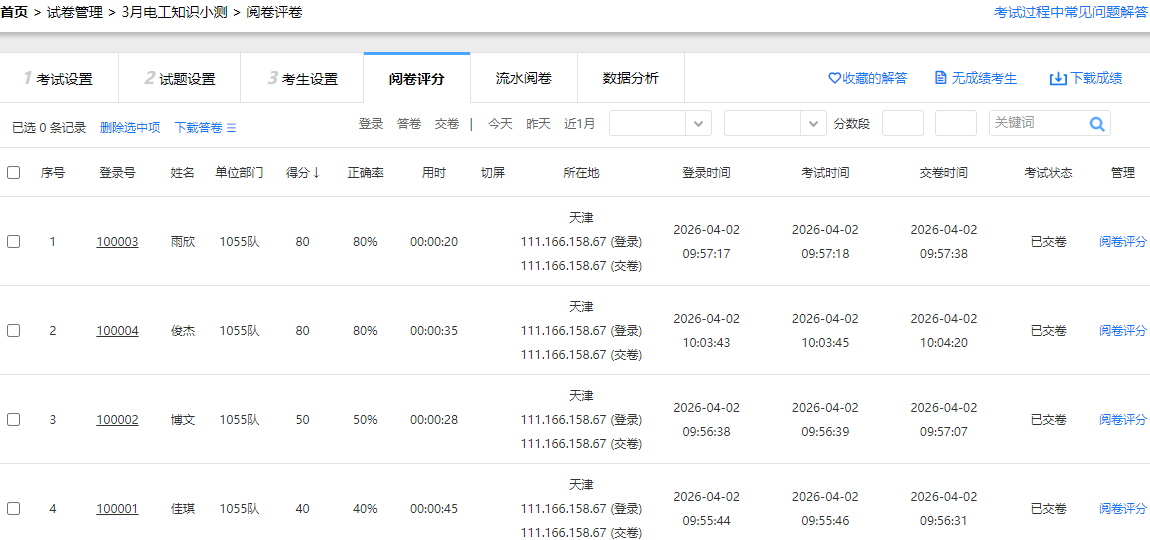Click the 40% accuracy cell
This screenshot has height=540, width=1150.
(x=365, y=508)
